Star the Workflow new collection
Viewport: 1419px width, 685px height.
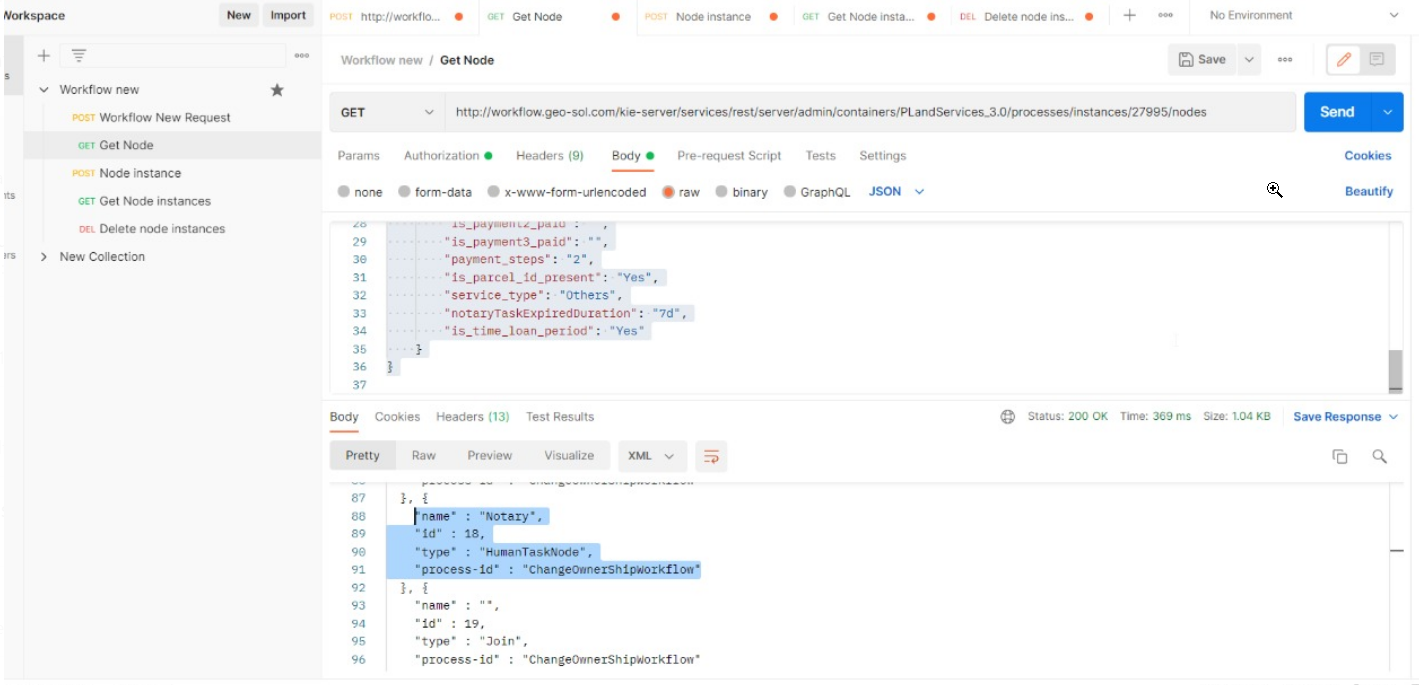click(277, 90)
